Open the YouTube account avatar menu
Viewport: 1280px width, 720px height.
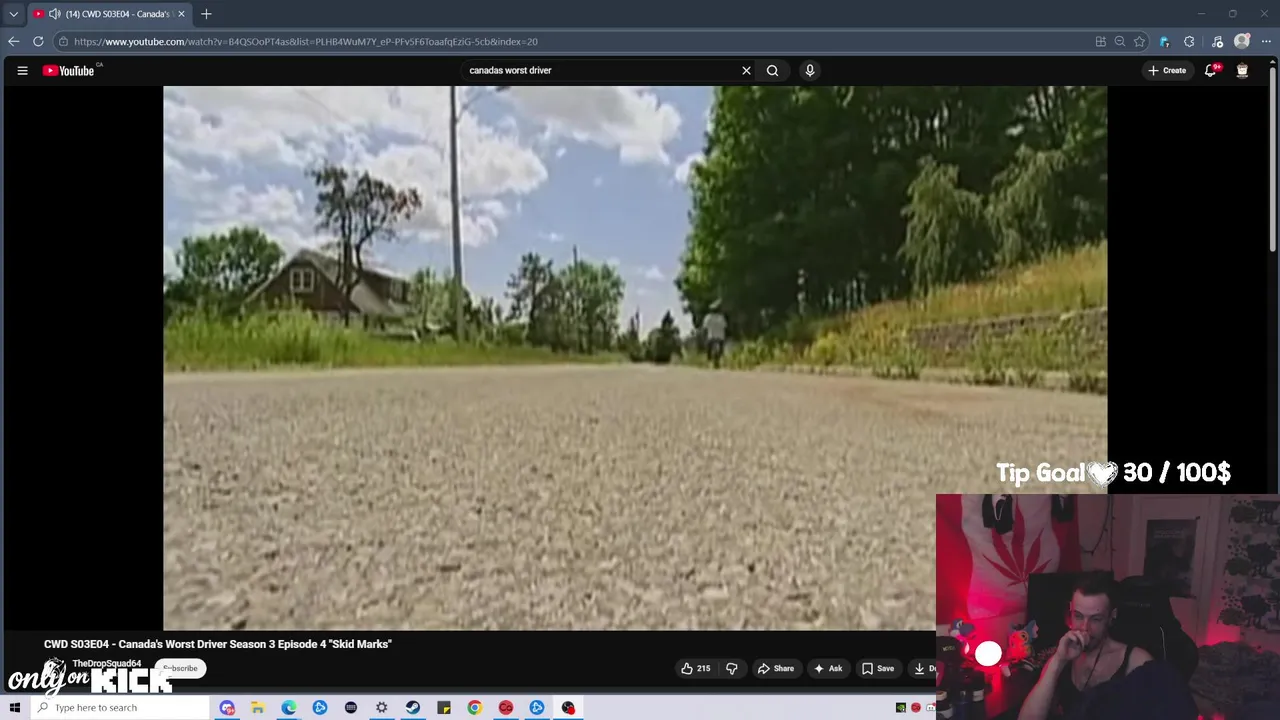tap(1242, 70)
